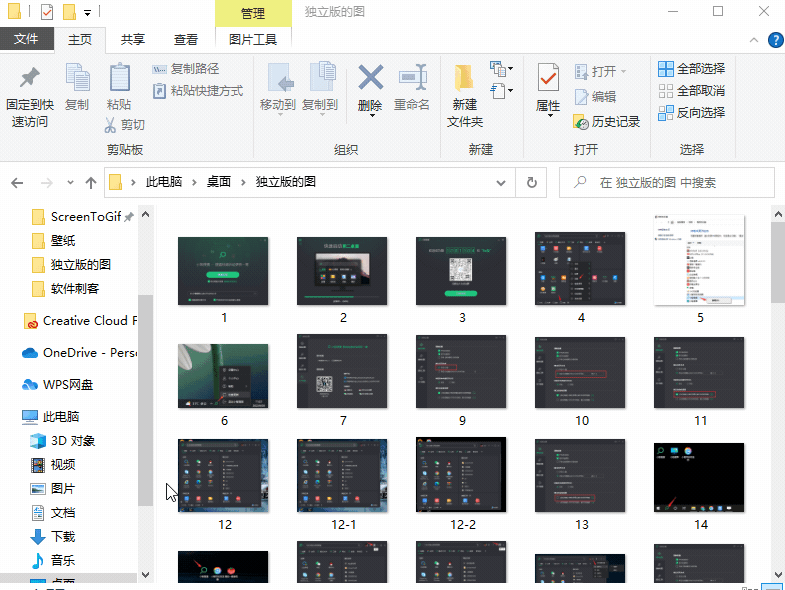This screenshot has height=590, width=785.
Task: Expand the address bar history dropdown
Action: point(501,183)
